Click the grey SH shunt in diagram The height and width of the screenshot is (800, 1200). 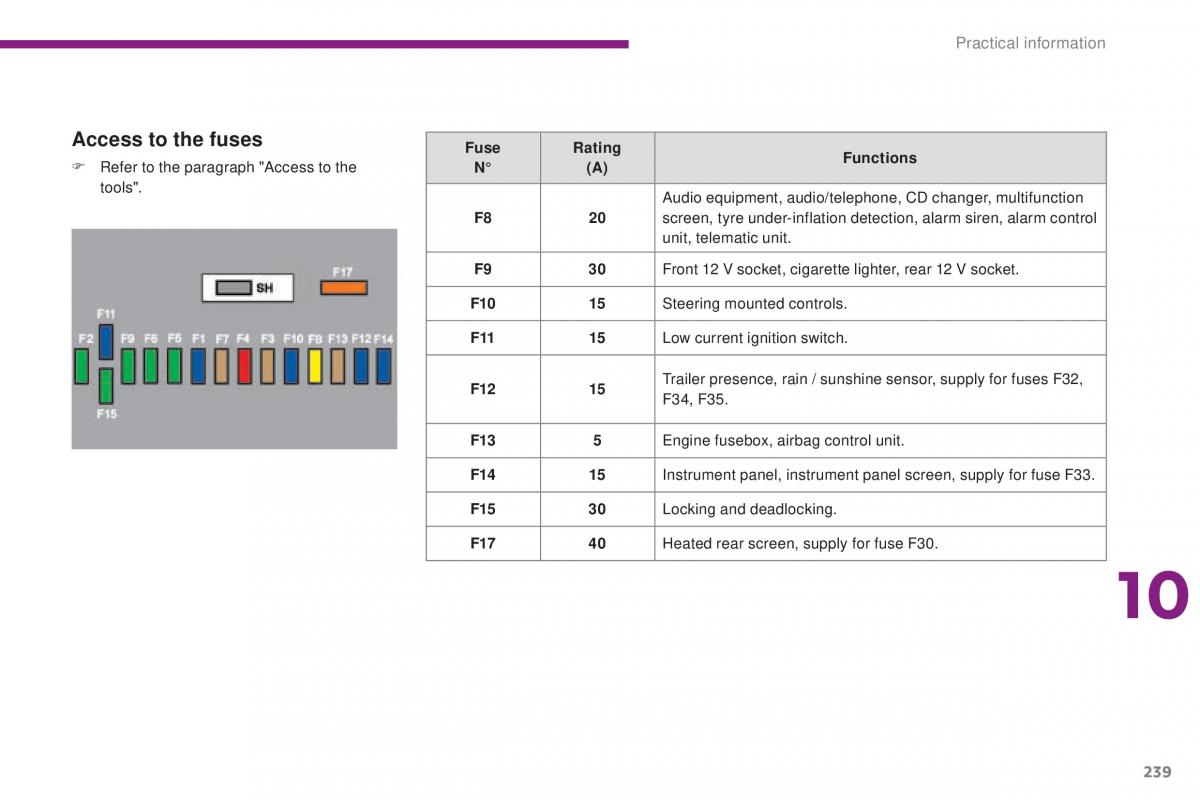point(234,288)
